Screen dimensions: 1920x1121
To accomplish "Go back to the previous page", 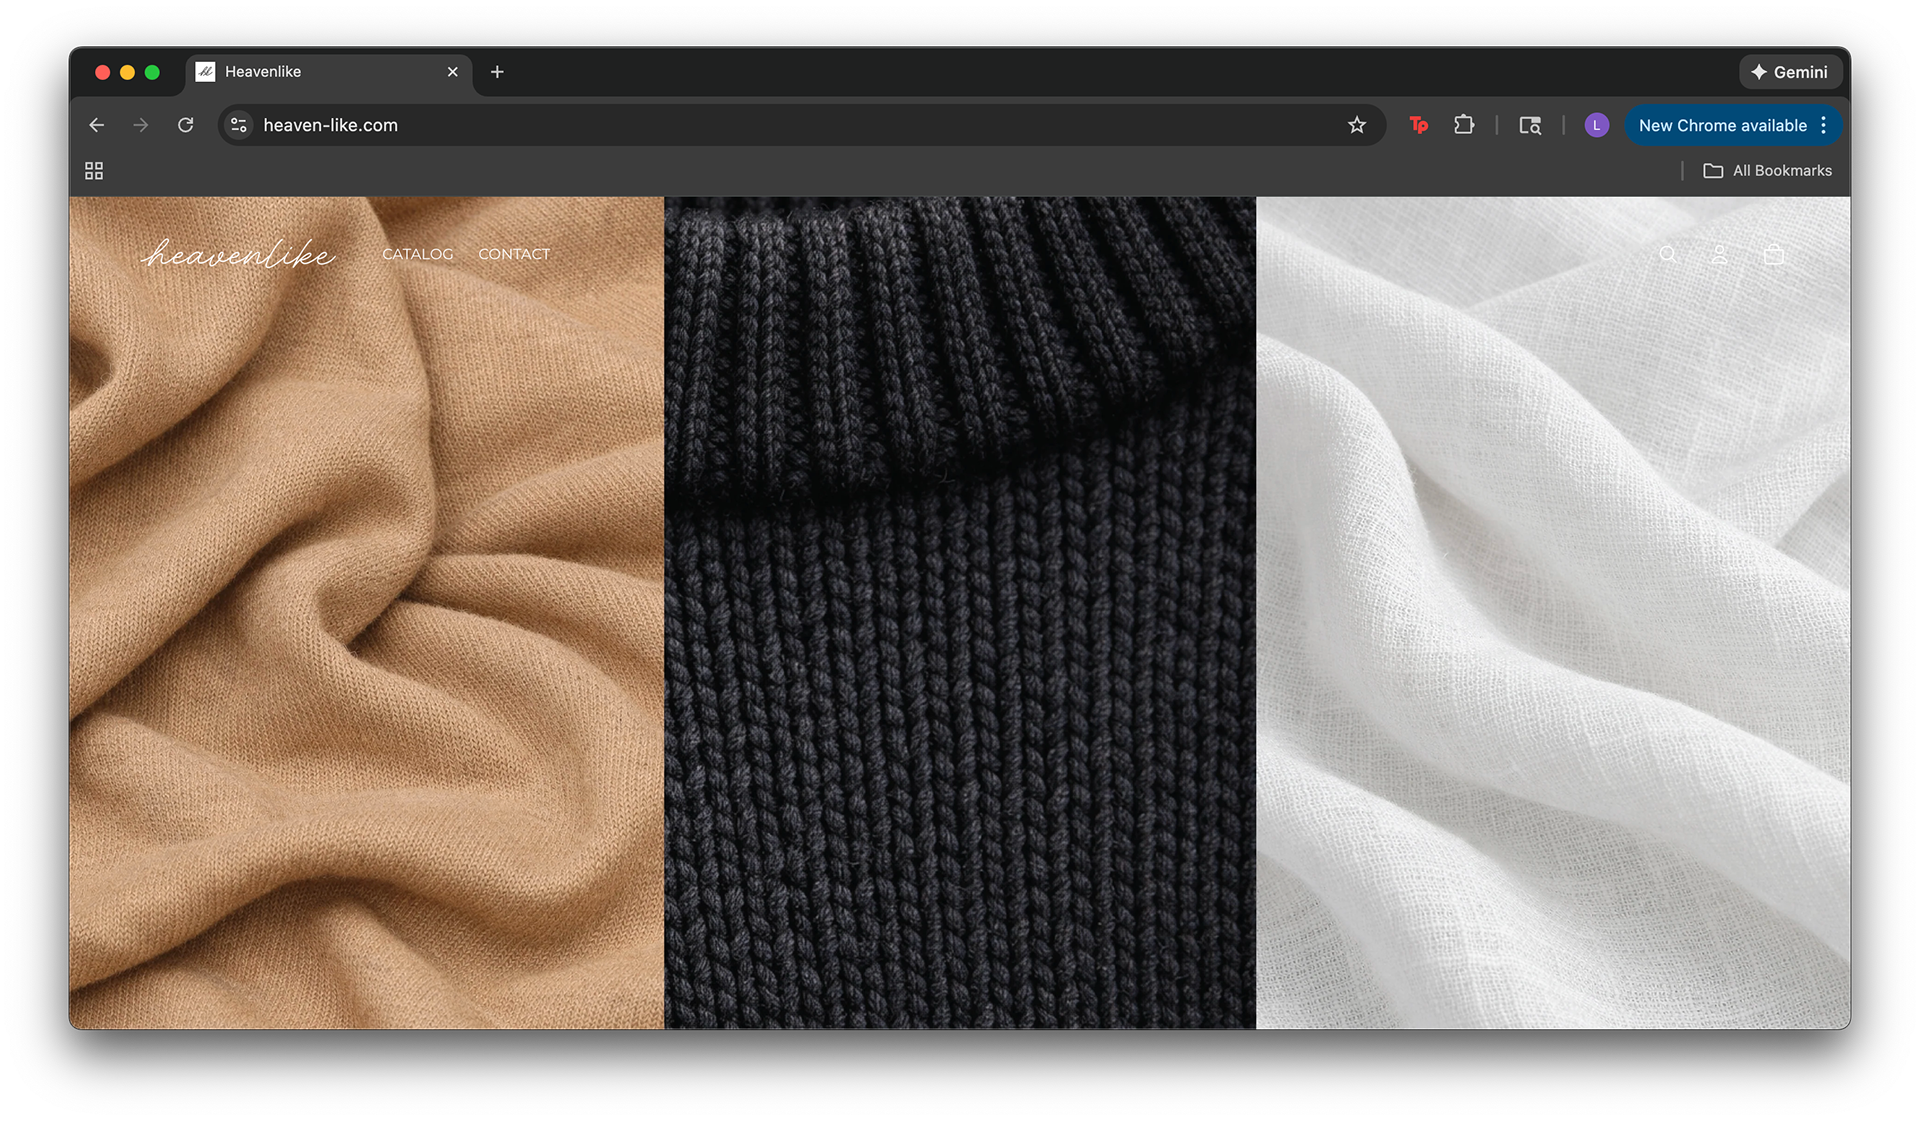I will click(x=97, y=125).
